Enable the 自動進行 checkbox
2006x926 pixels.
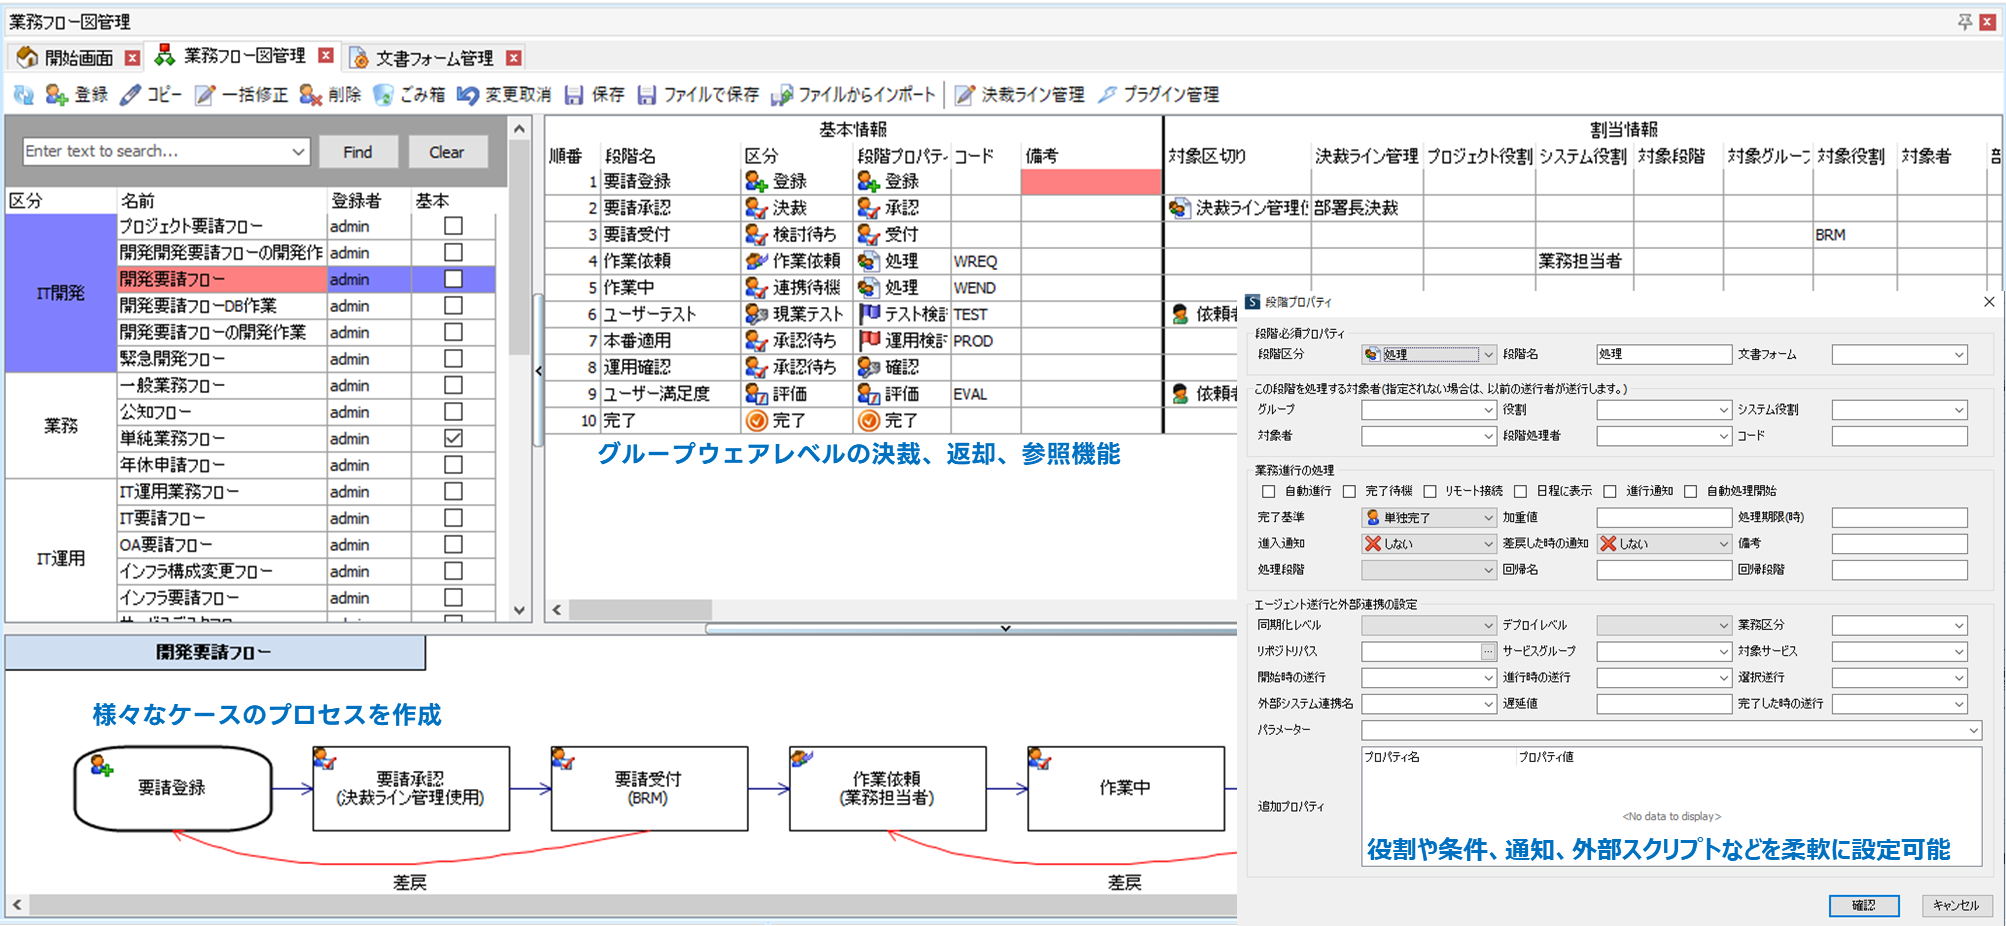(x=1268, y=491)
